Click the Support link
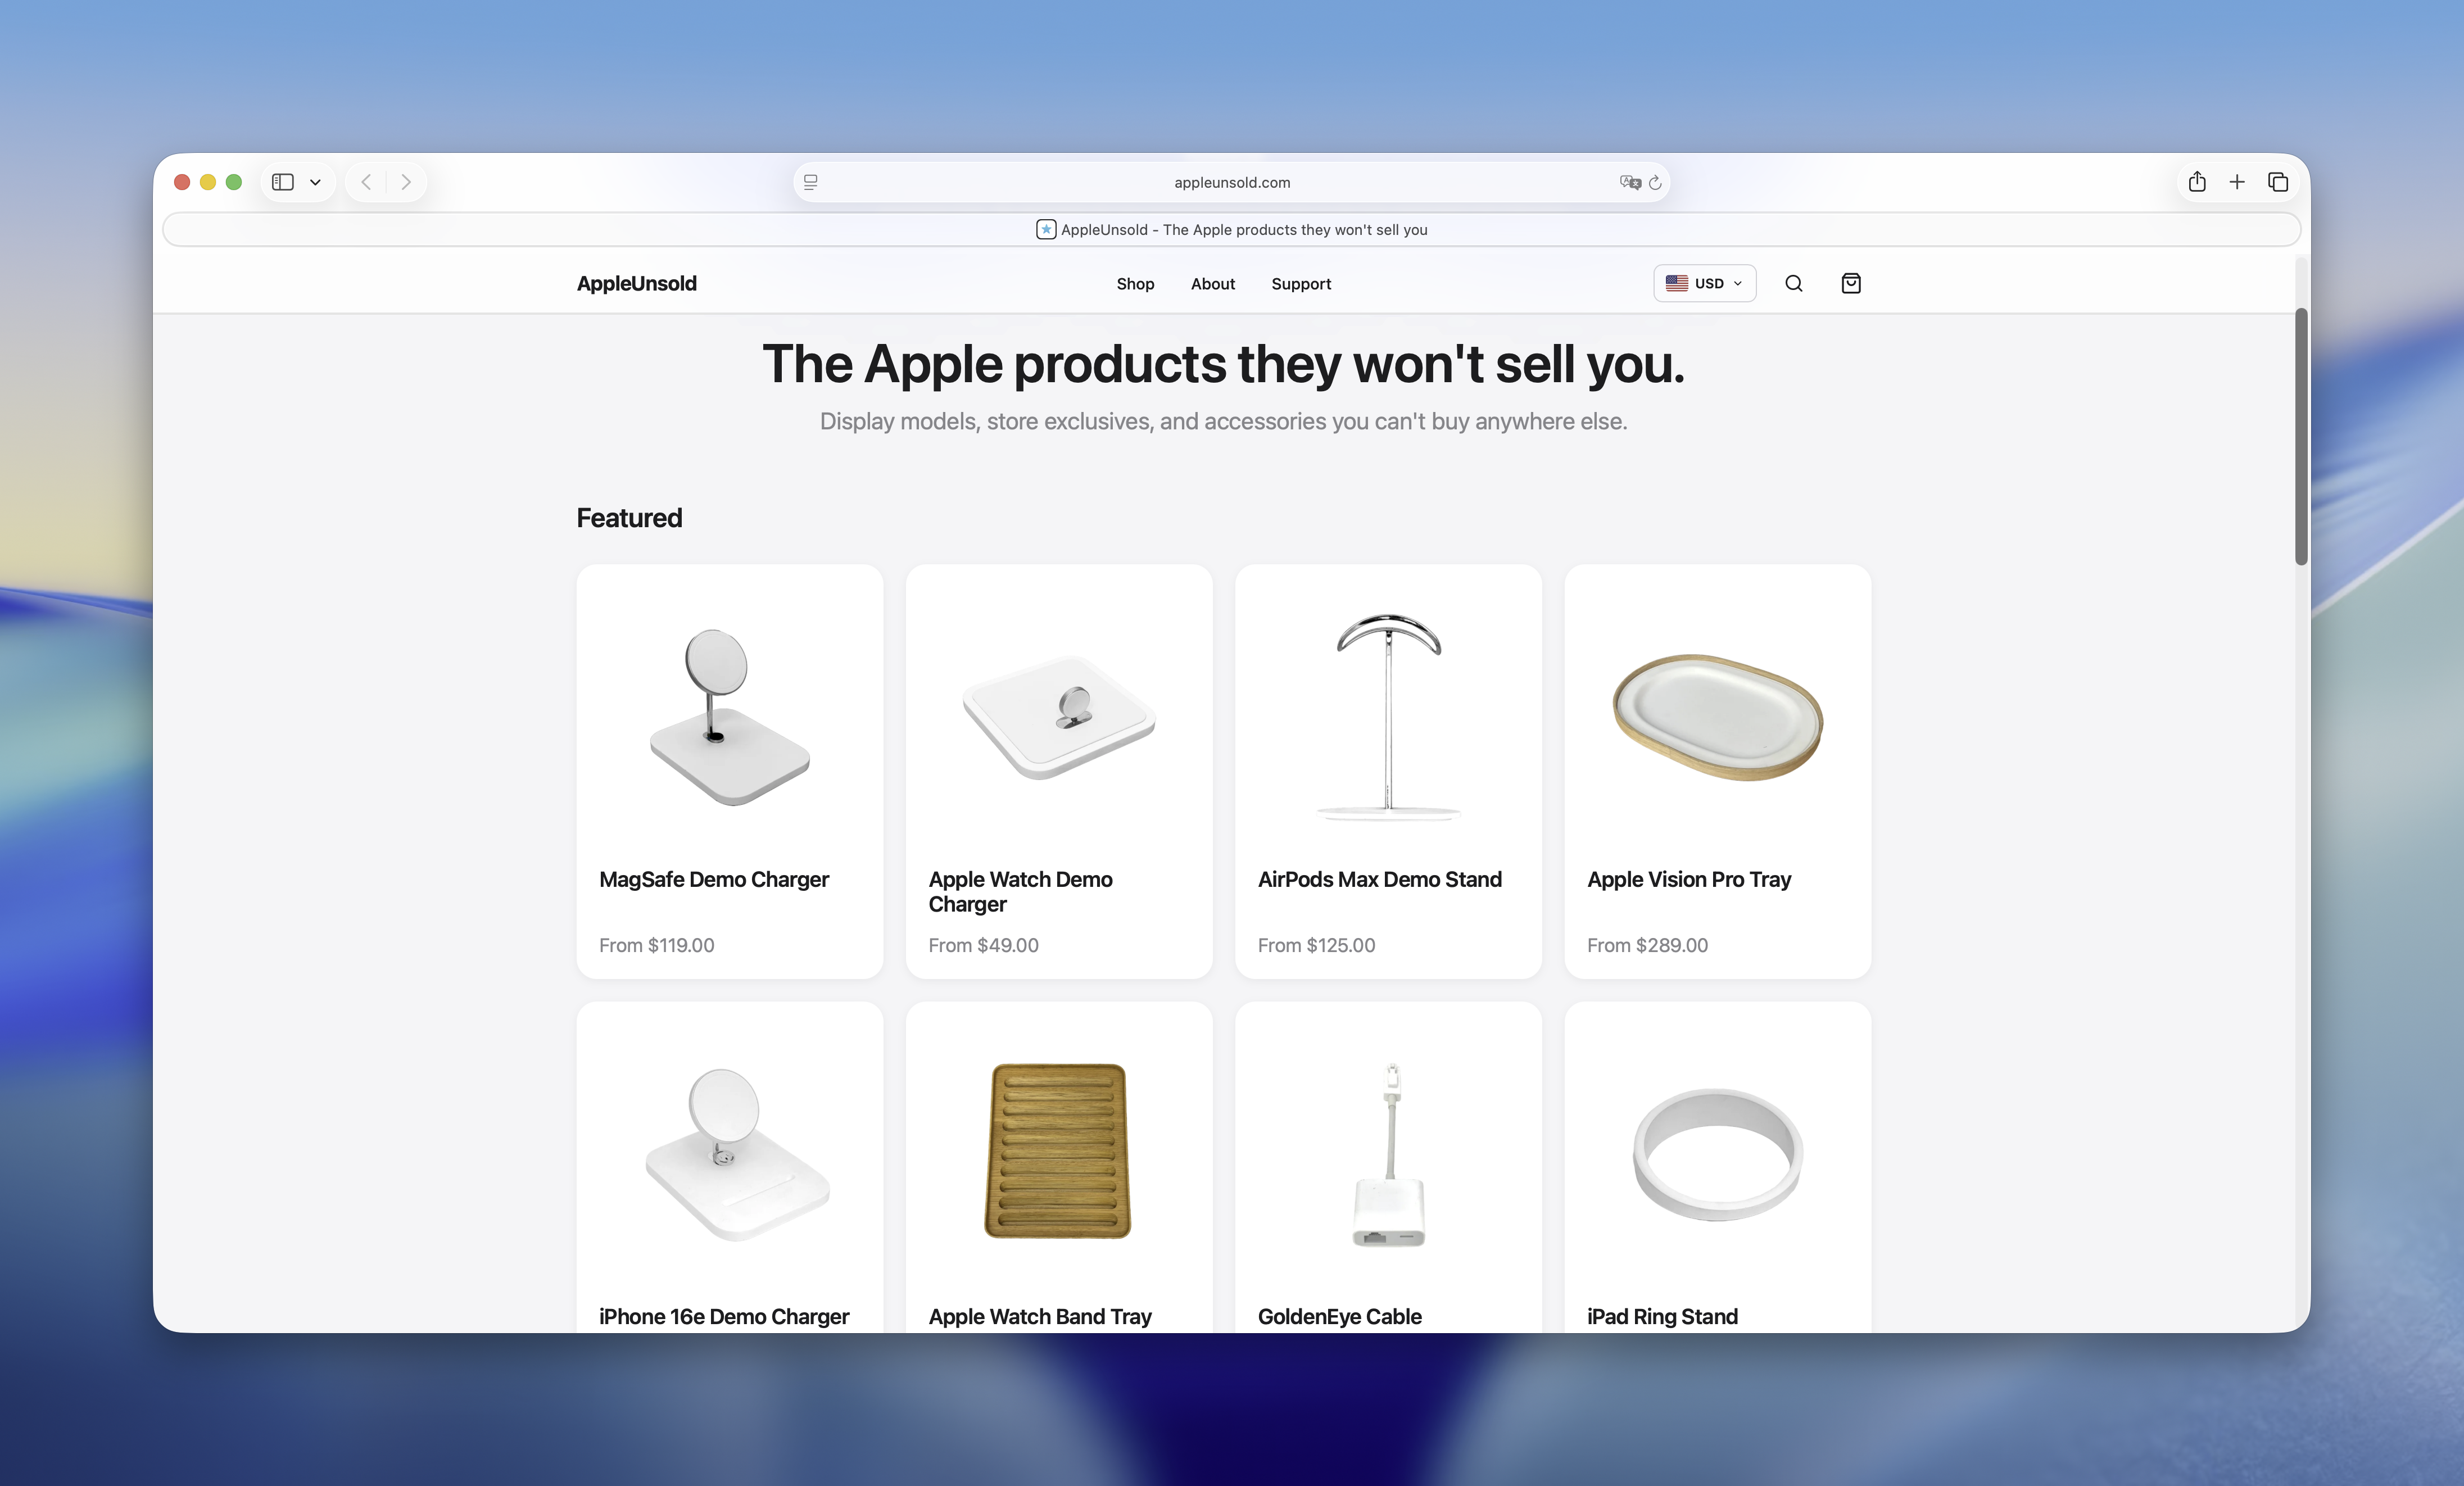The image size is (2464, 1486). click(x=1301, y=284)
